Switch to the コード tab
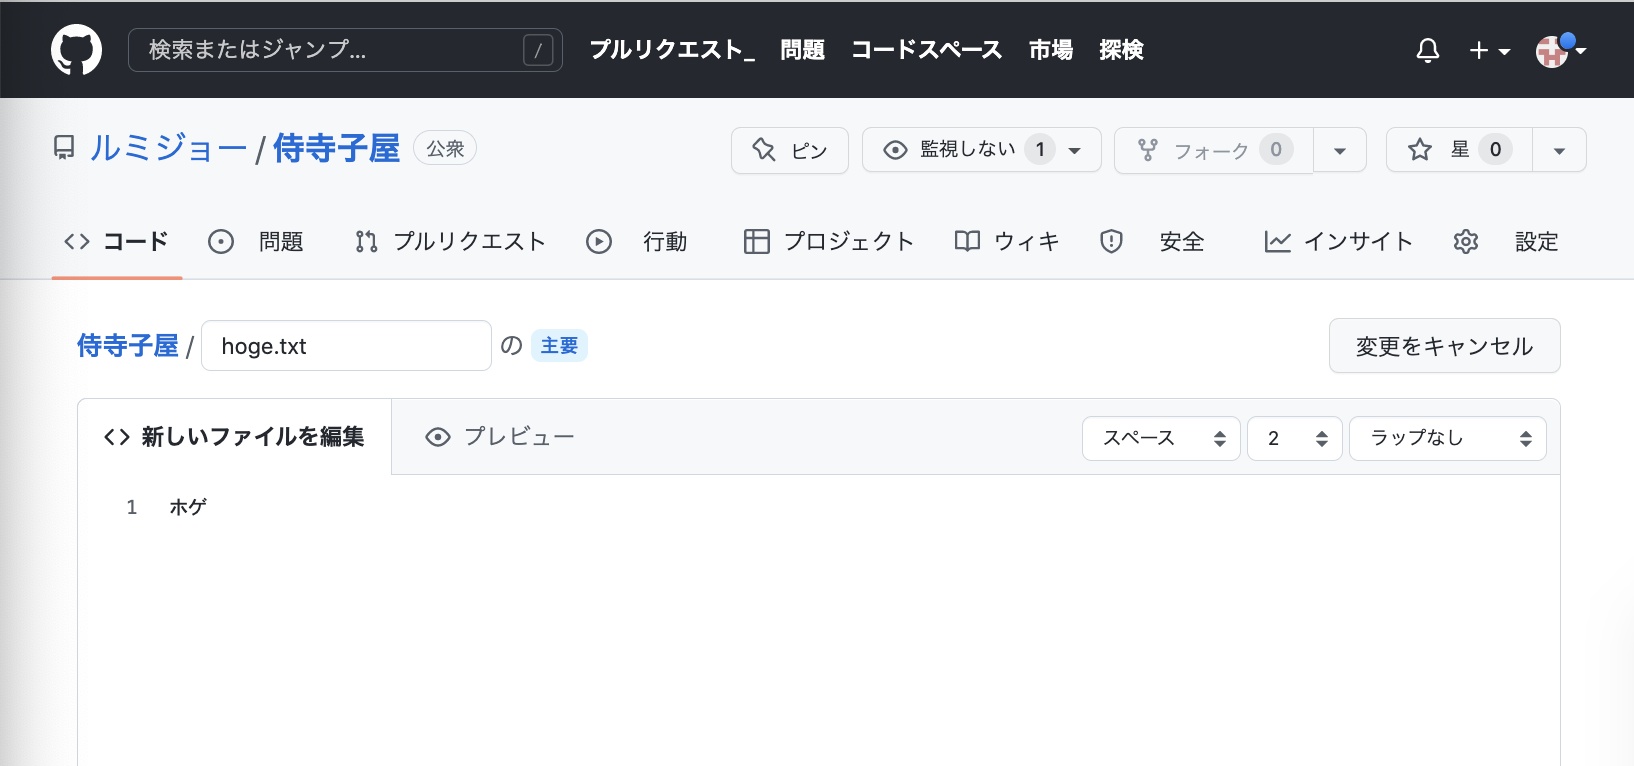 point(117,241)
